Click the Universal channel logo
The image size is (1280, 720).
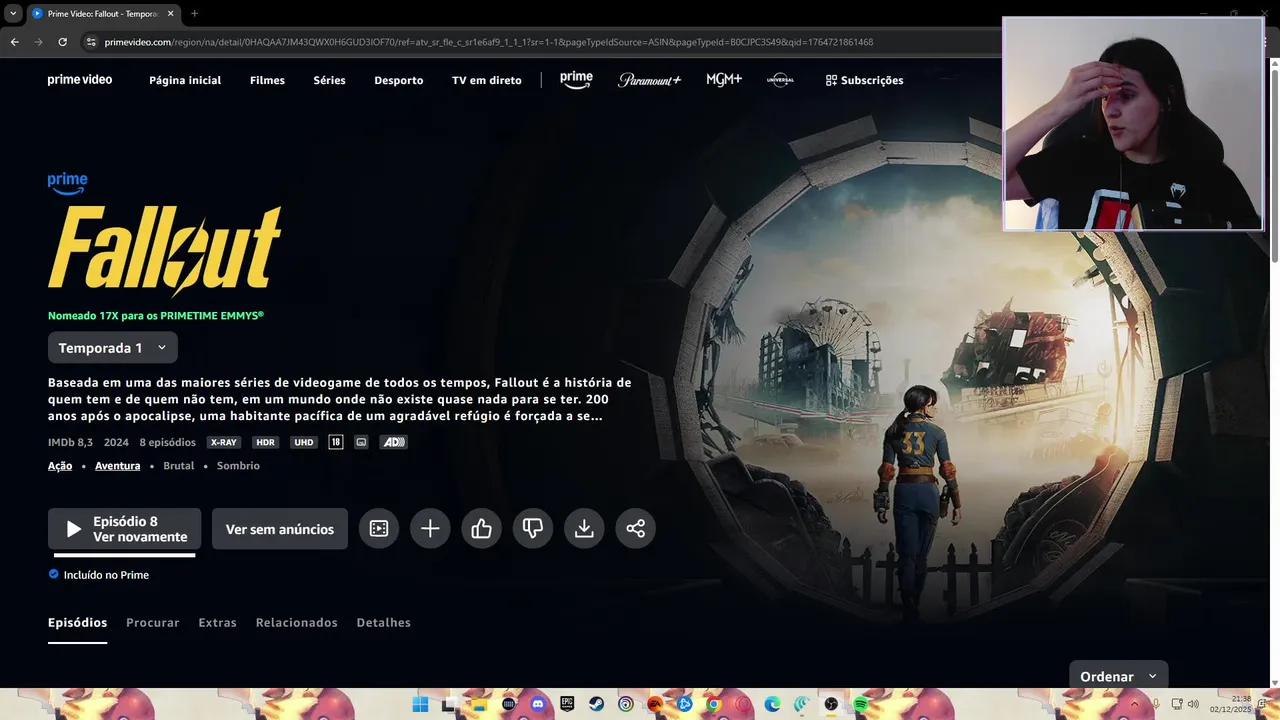(x=780, y=80)
